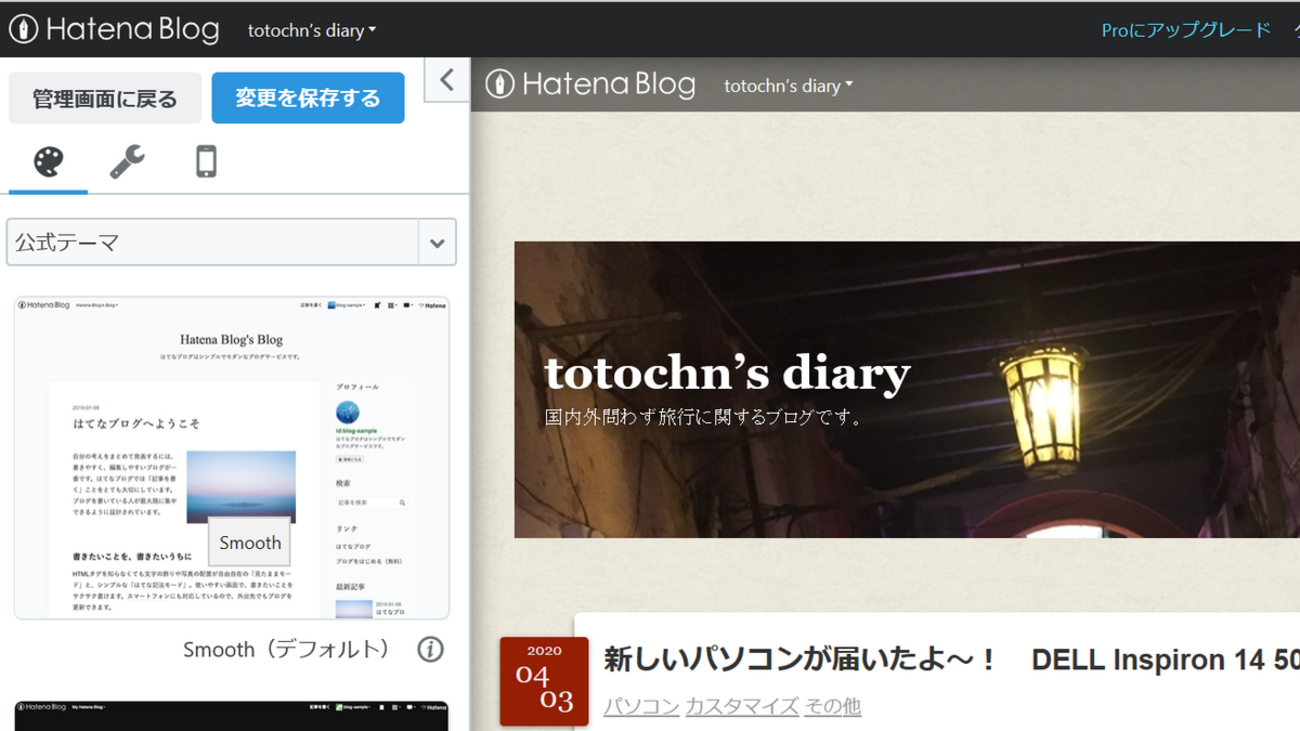The height and width of the screenshot is (731, 1300).
Task: Open the design palette tab
Action: pos(48,162)
